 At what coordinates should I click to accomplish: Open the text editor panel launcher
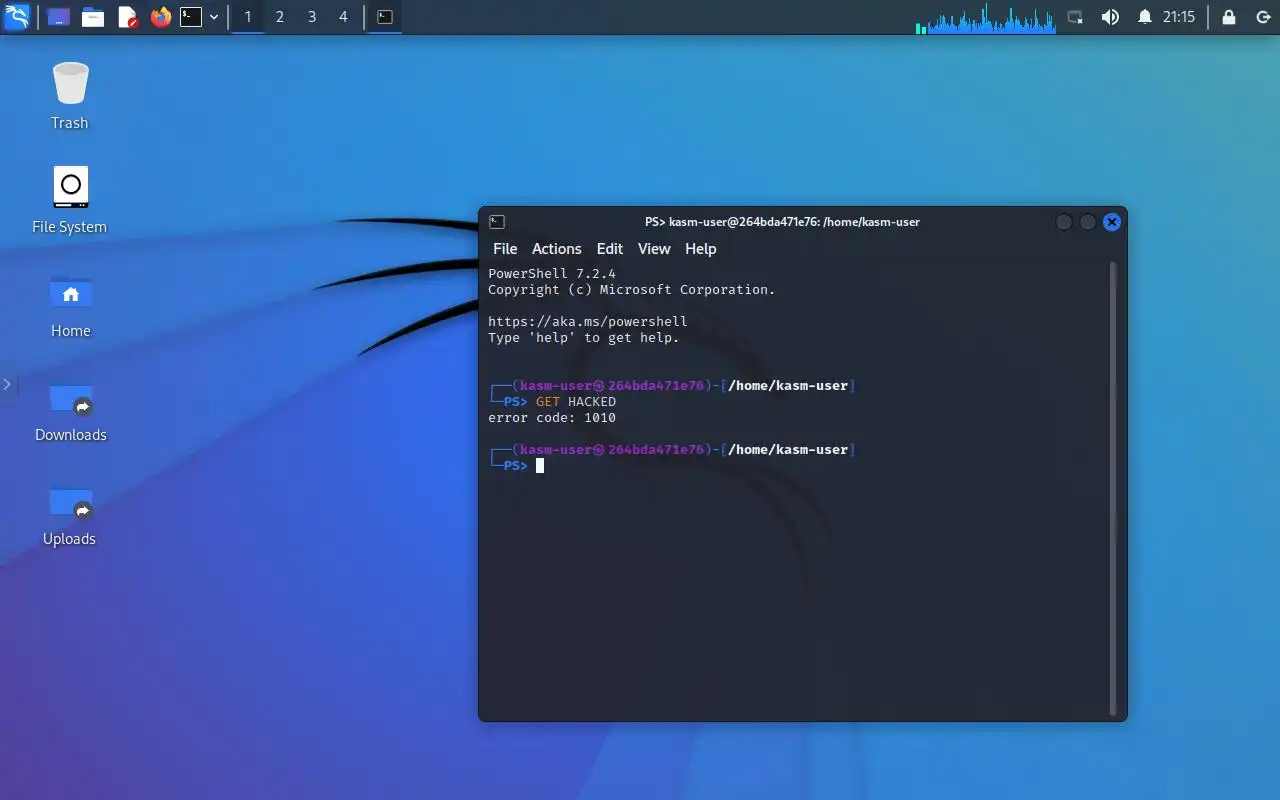(127, 17)
